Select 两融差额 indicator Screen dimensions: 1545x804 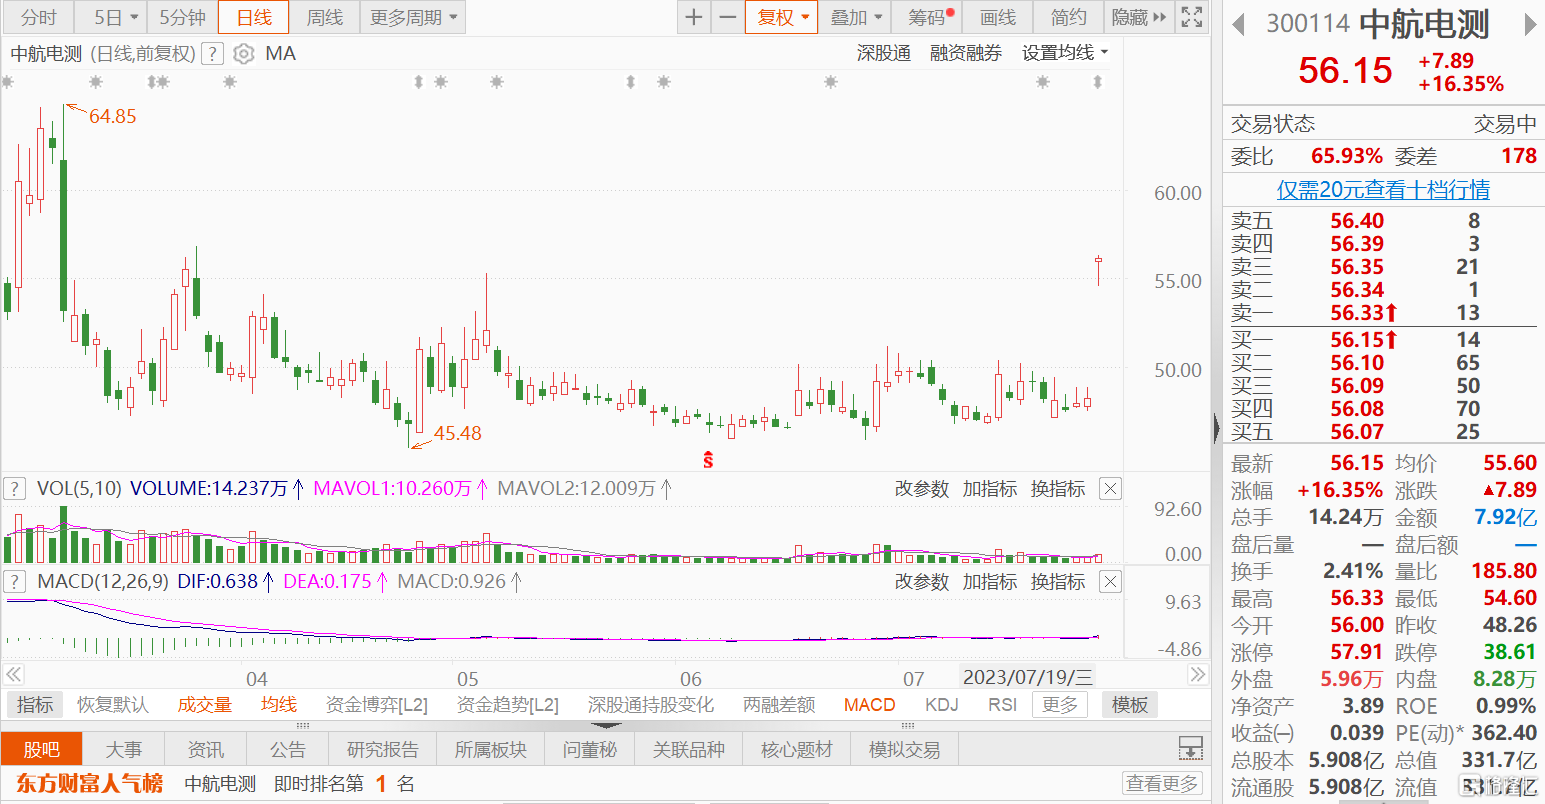click(x=779, y=705)
